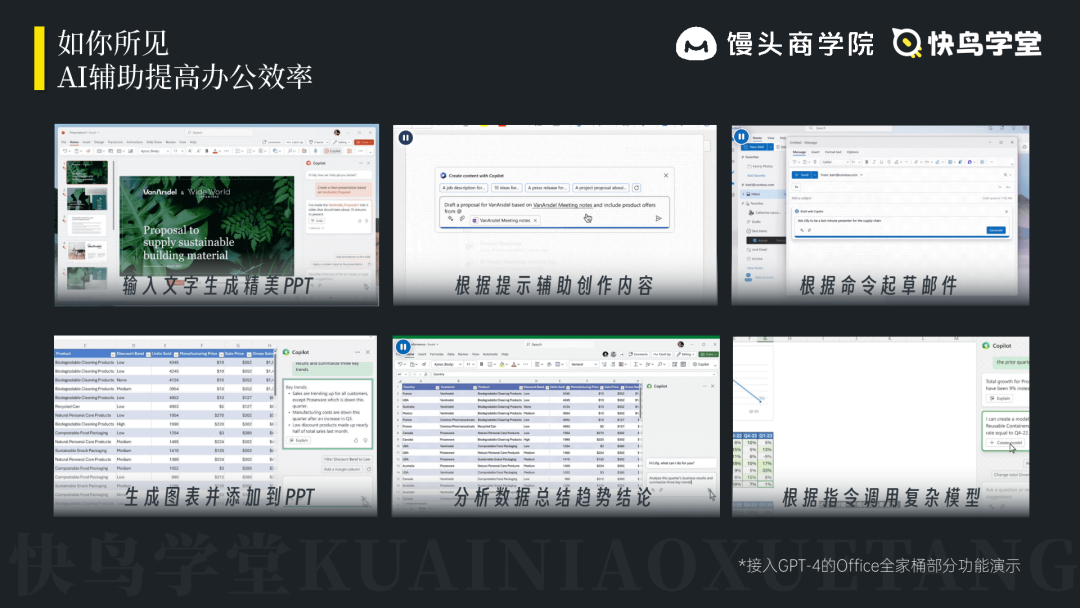Click the New Mail button in Outlook
Screen dimensions: 1080x608
pos(756,147)
